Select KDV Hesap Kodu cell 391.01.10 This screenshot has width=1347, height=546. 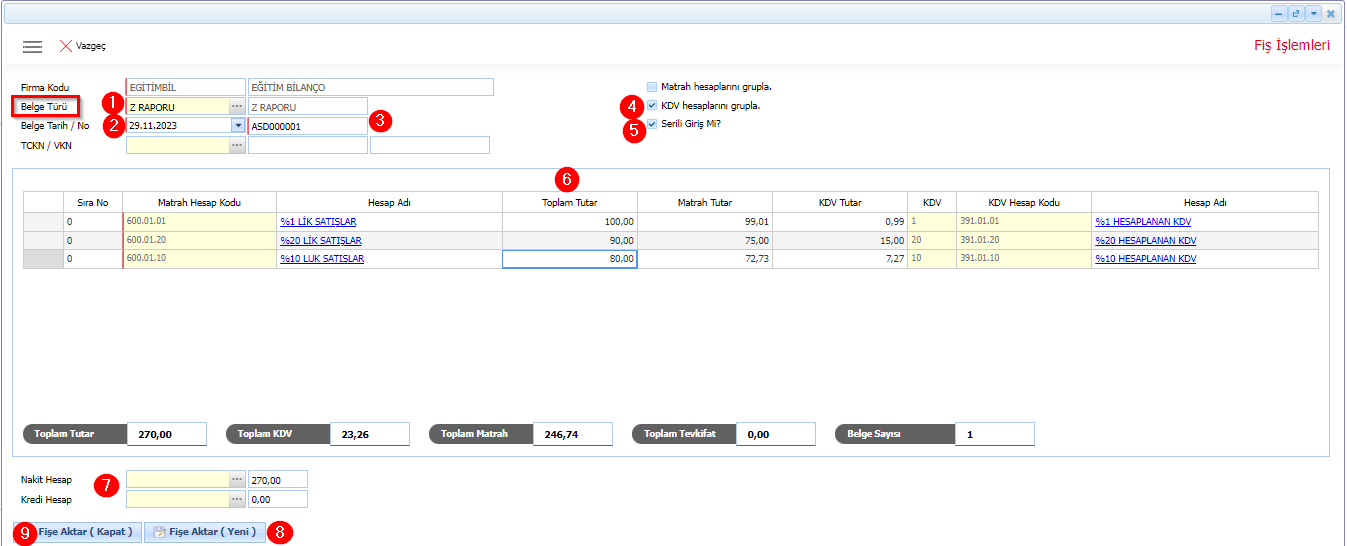(1024, 259)
